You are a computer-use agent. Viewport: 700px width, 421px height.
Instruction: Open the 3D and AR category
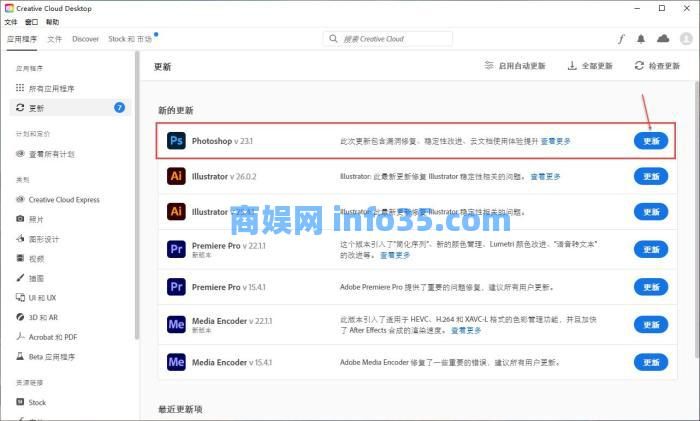point(37,317)
